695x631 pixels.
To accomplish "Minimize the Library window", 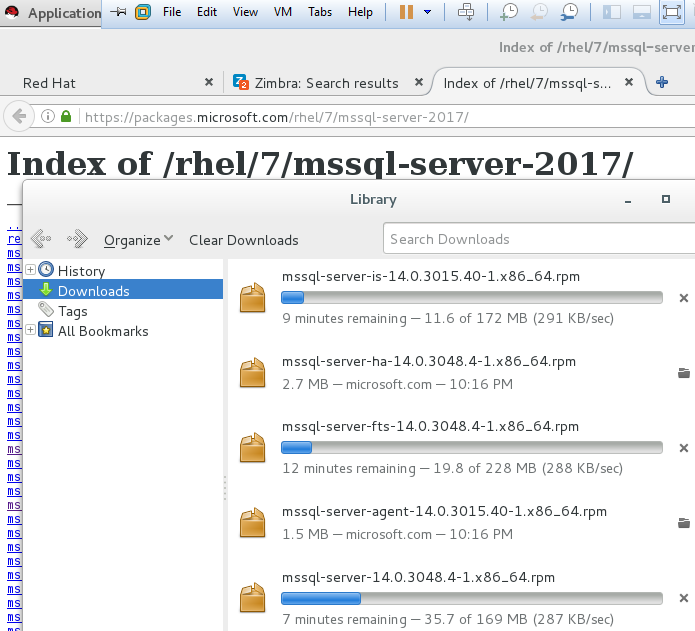I will click(x=628, y=200).
